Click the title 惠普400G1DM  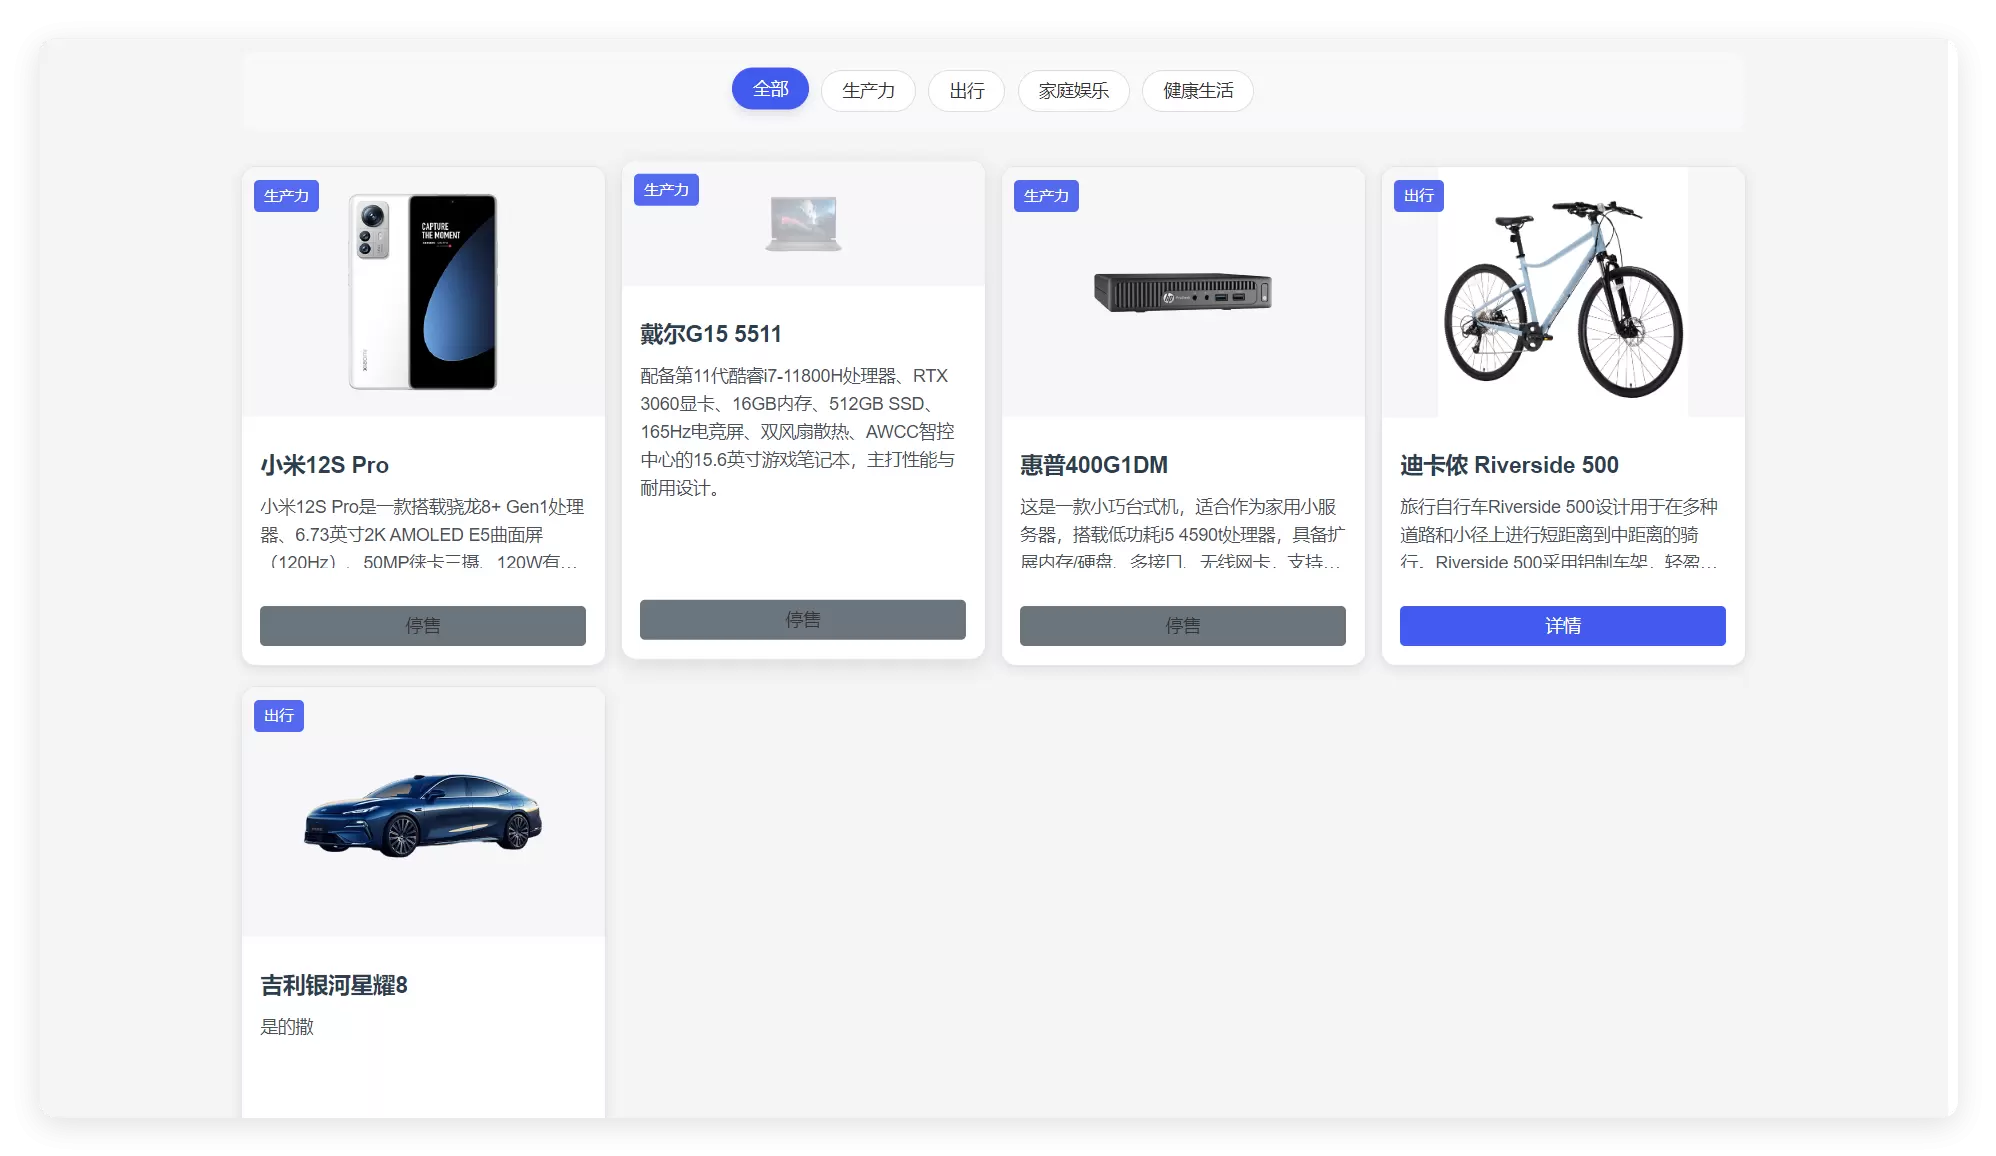click(1094, 465)
